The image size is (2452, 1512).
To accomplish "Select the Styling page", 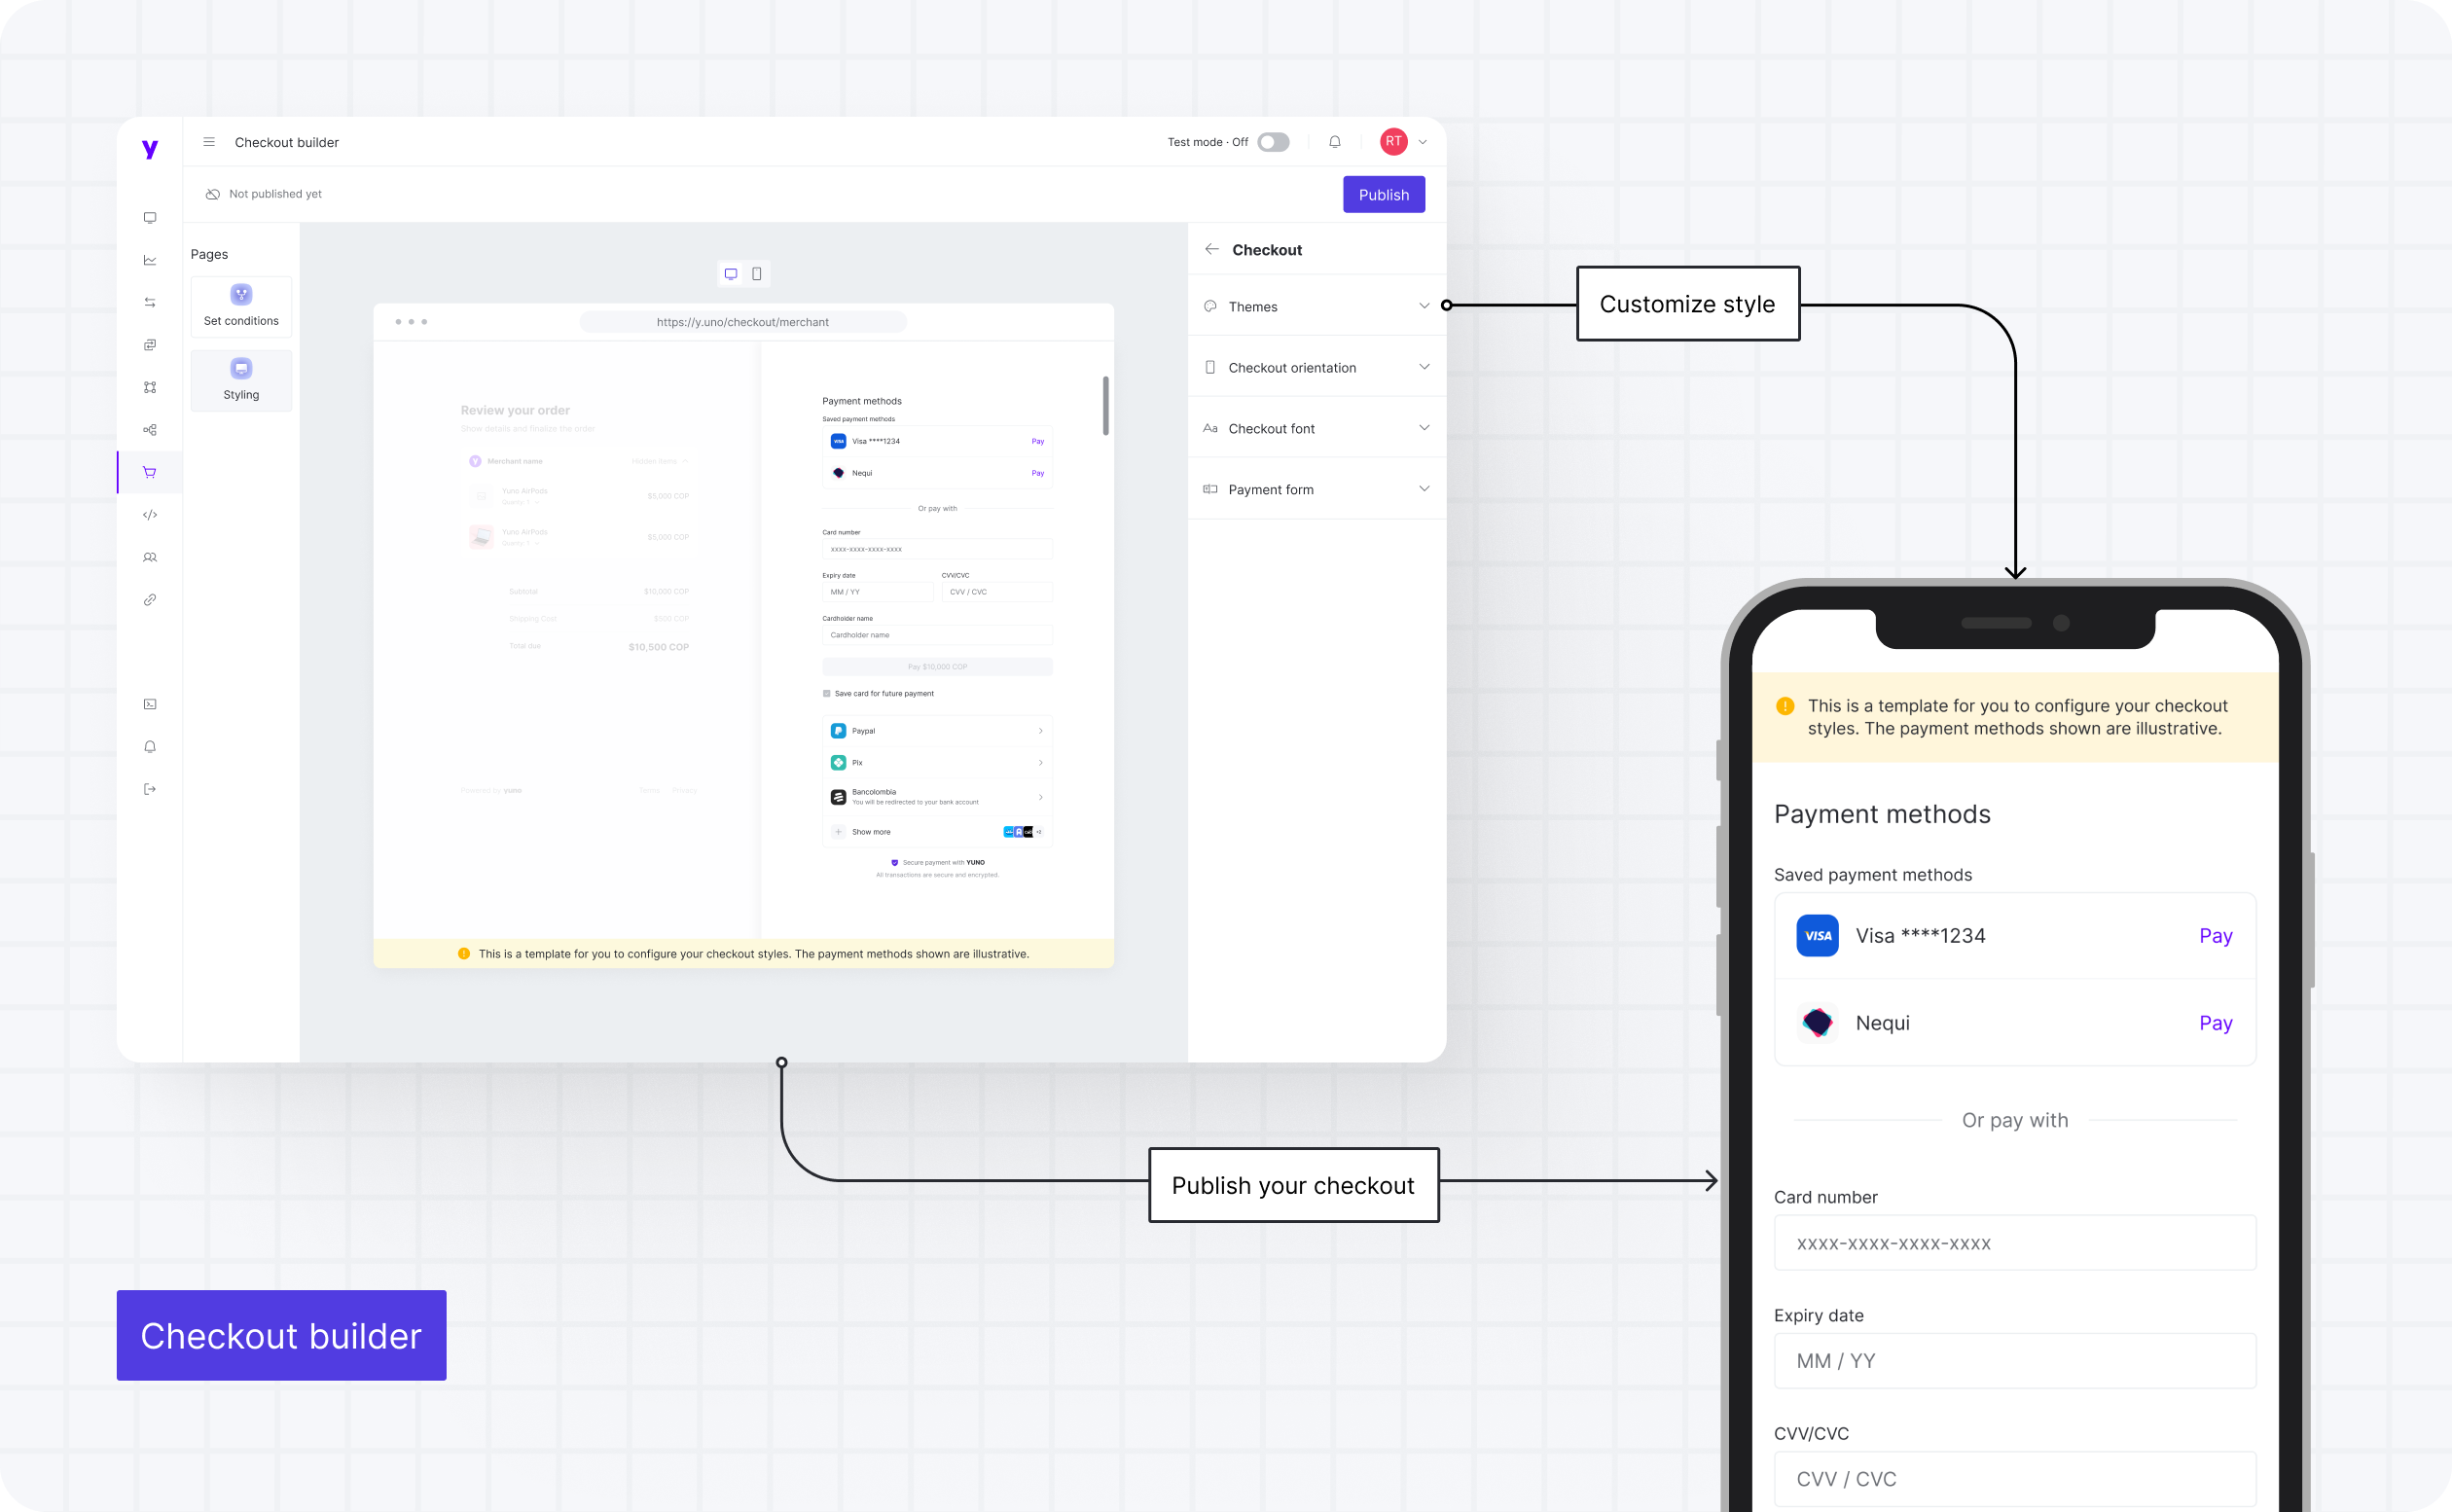I will pyautogui.click(x=241, y=380).
